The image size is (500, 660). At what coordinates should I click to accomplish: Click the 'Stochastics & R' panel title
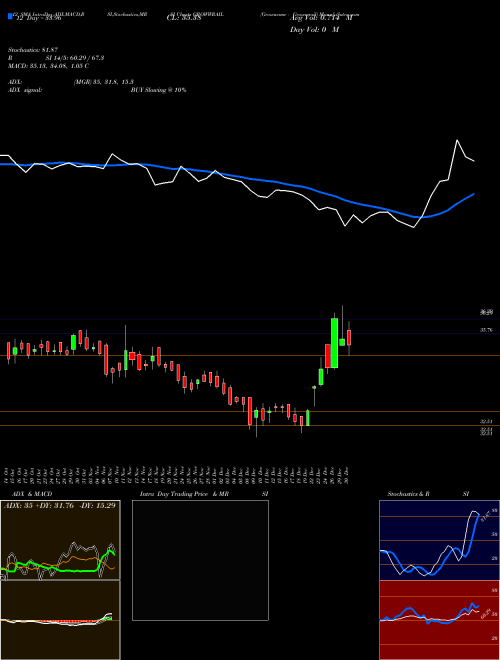(409, 494)
